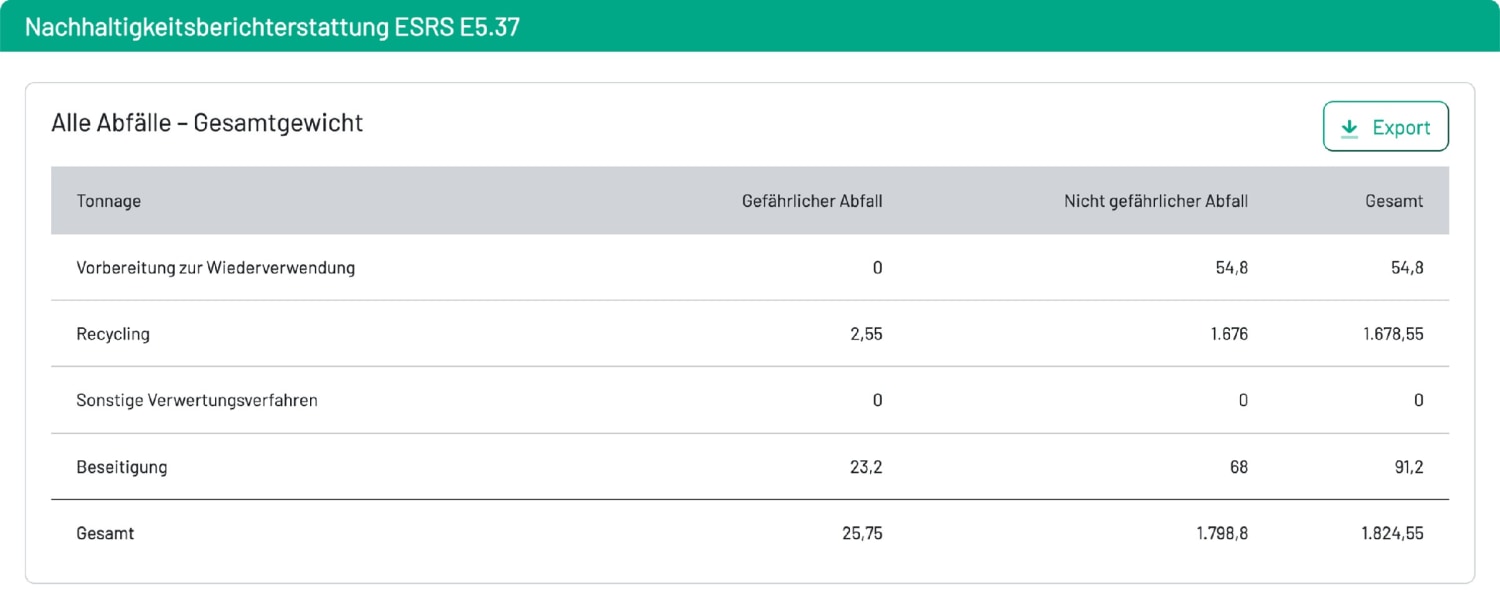Click the 91,2 Beseitigung total value

(1407, 467)
